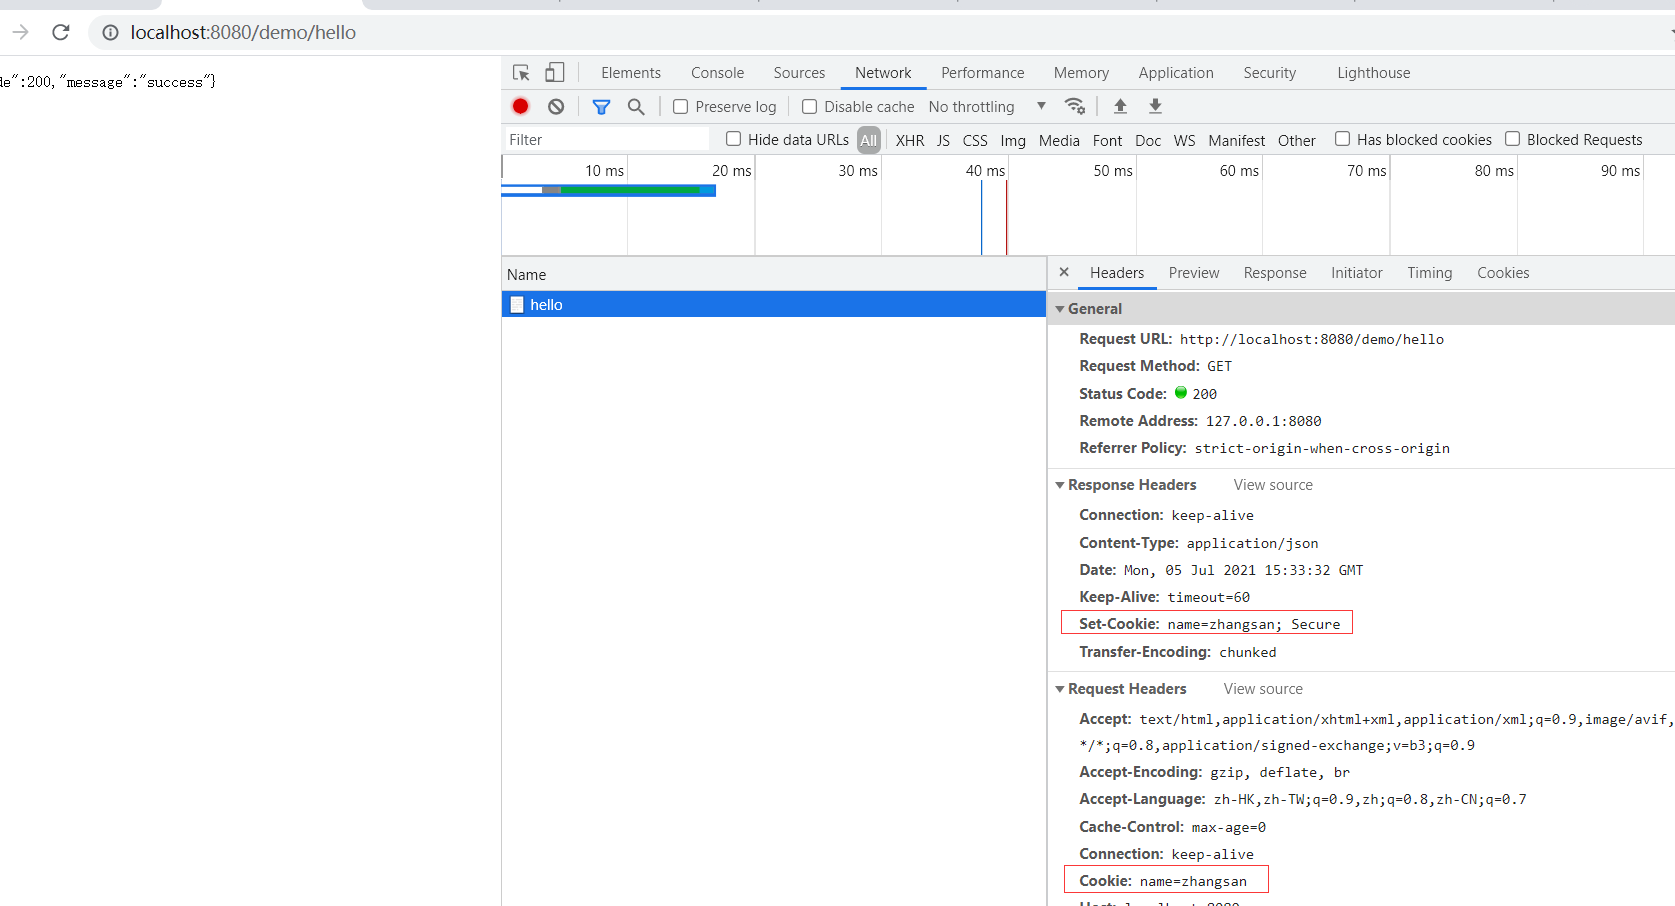Click the network Filter text field

click(x=606, y=140)
